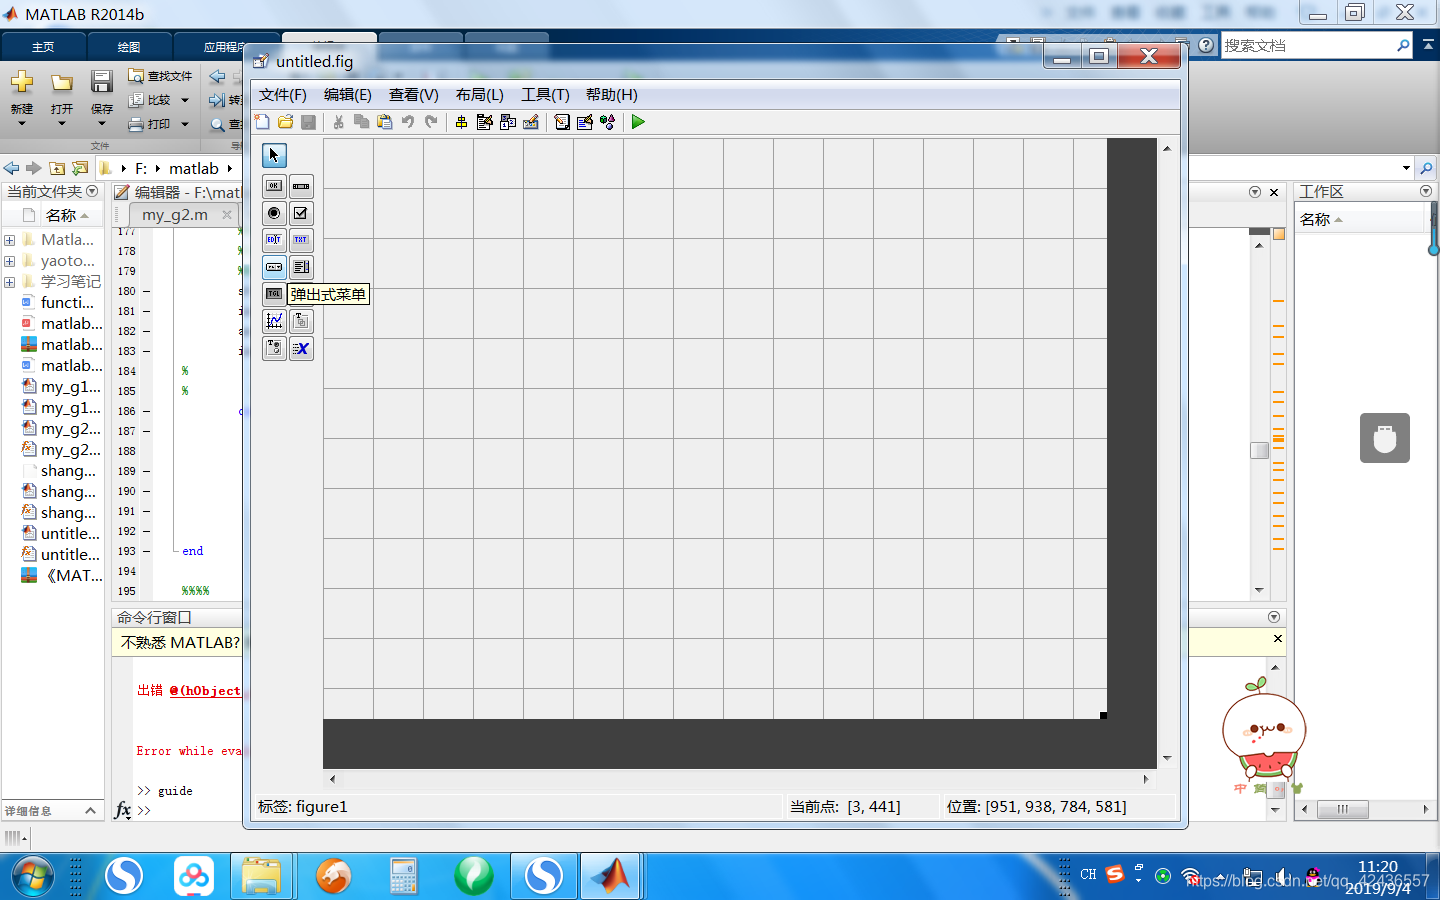Select the edit text tool
The width and height of the screenshot is (1440, 900).
273,240
